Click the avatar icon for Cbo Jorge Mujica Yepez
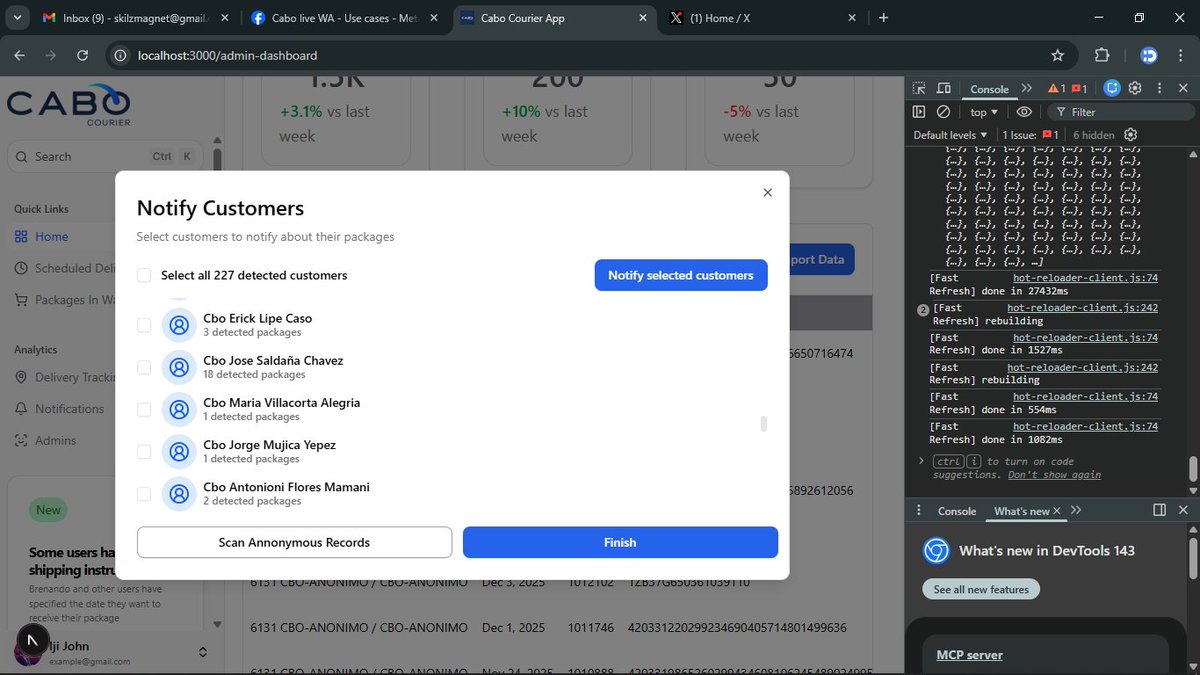The image size is (1200, 675). pos(179,451)
